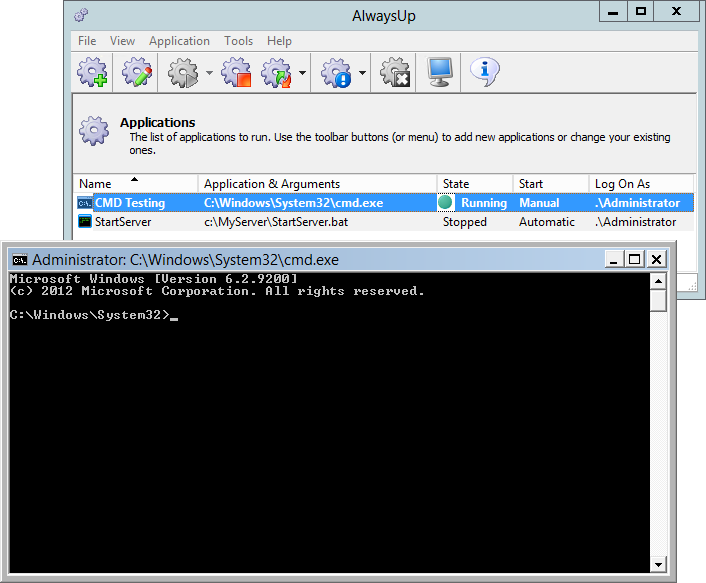
Task: Open the dropdown beside the exclamation gear icon
Action: 362,72
